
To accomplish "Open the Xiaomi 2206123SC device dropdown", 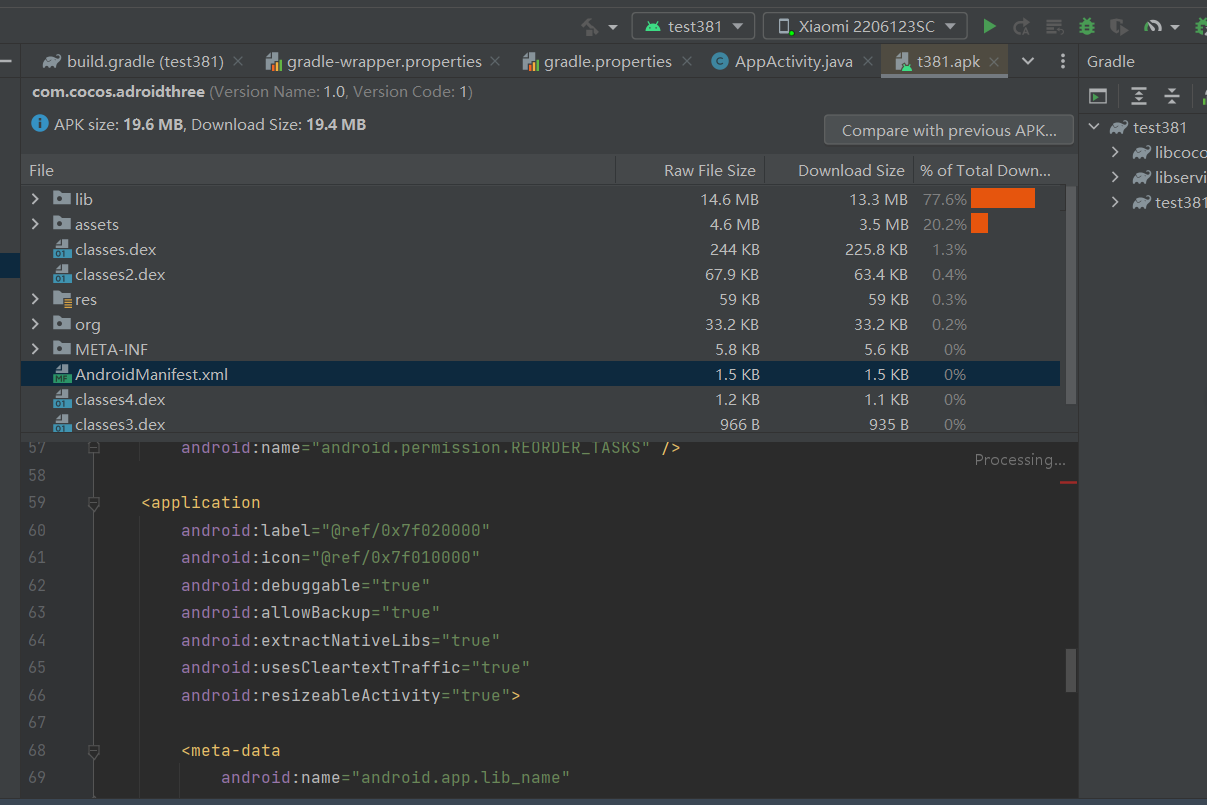I will [865, 27].
